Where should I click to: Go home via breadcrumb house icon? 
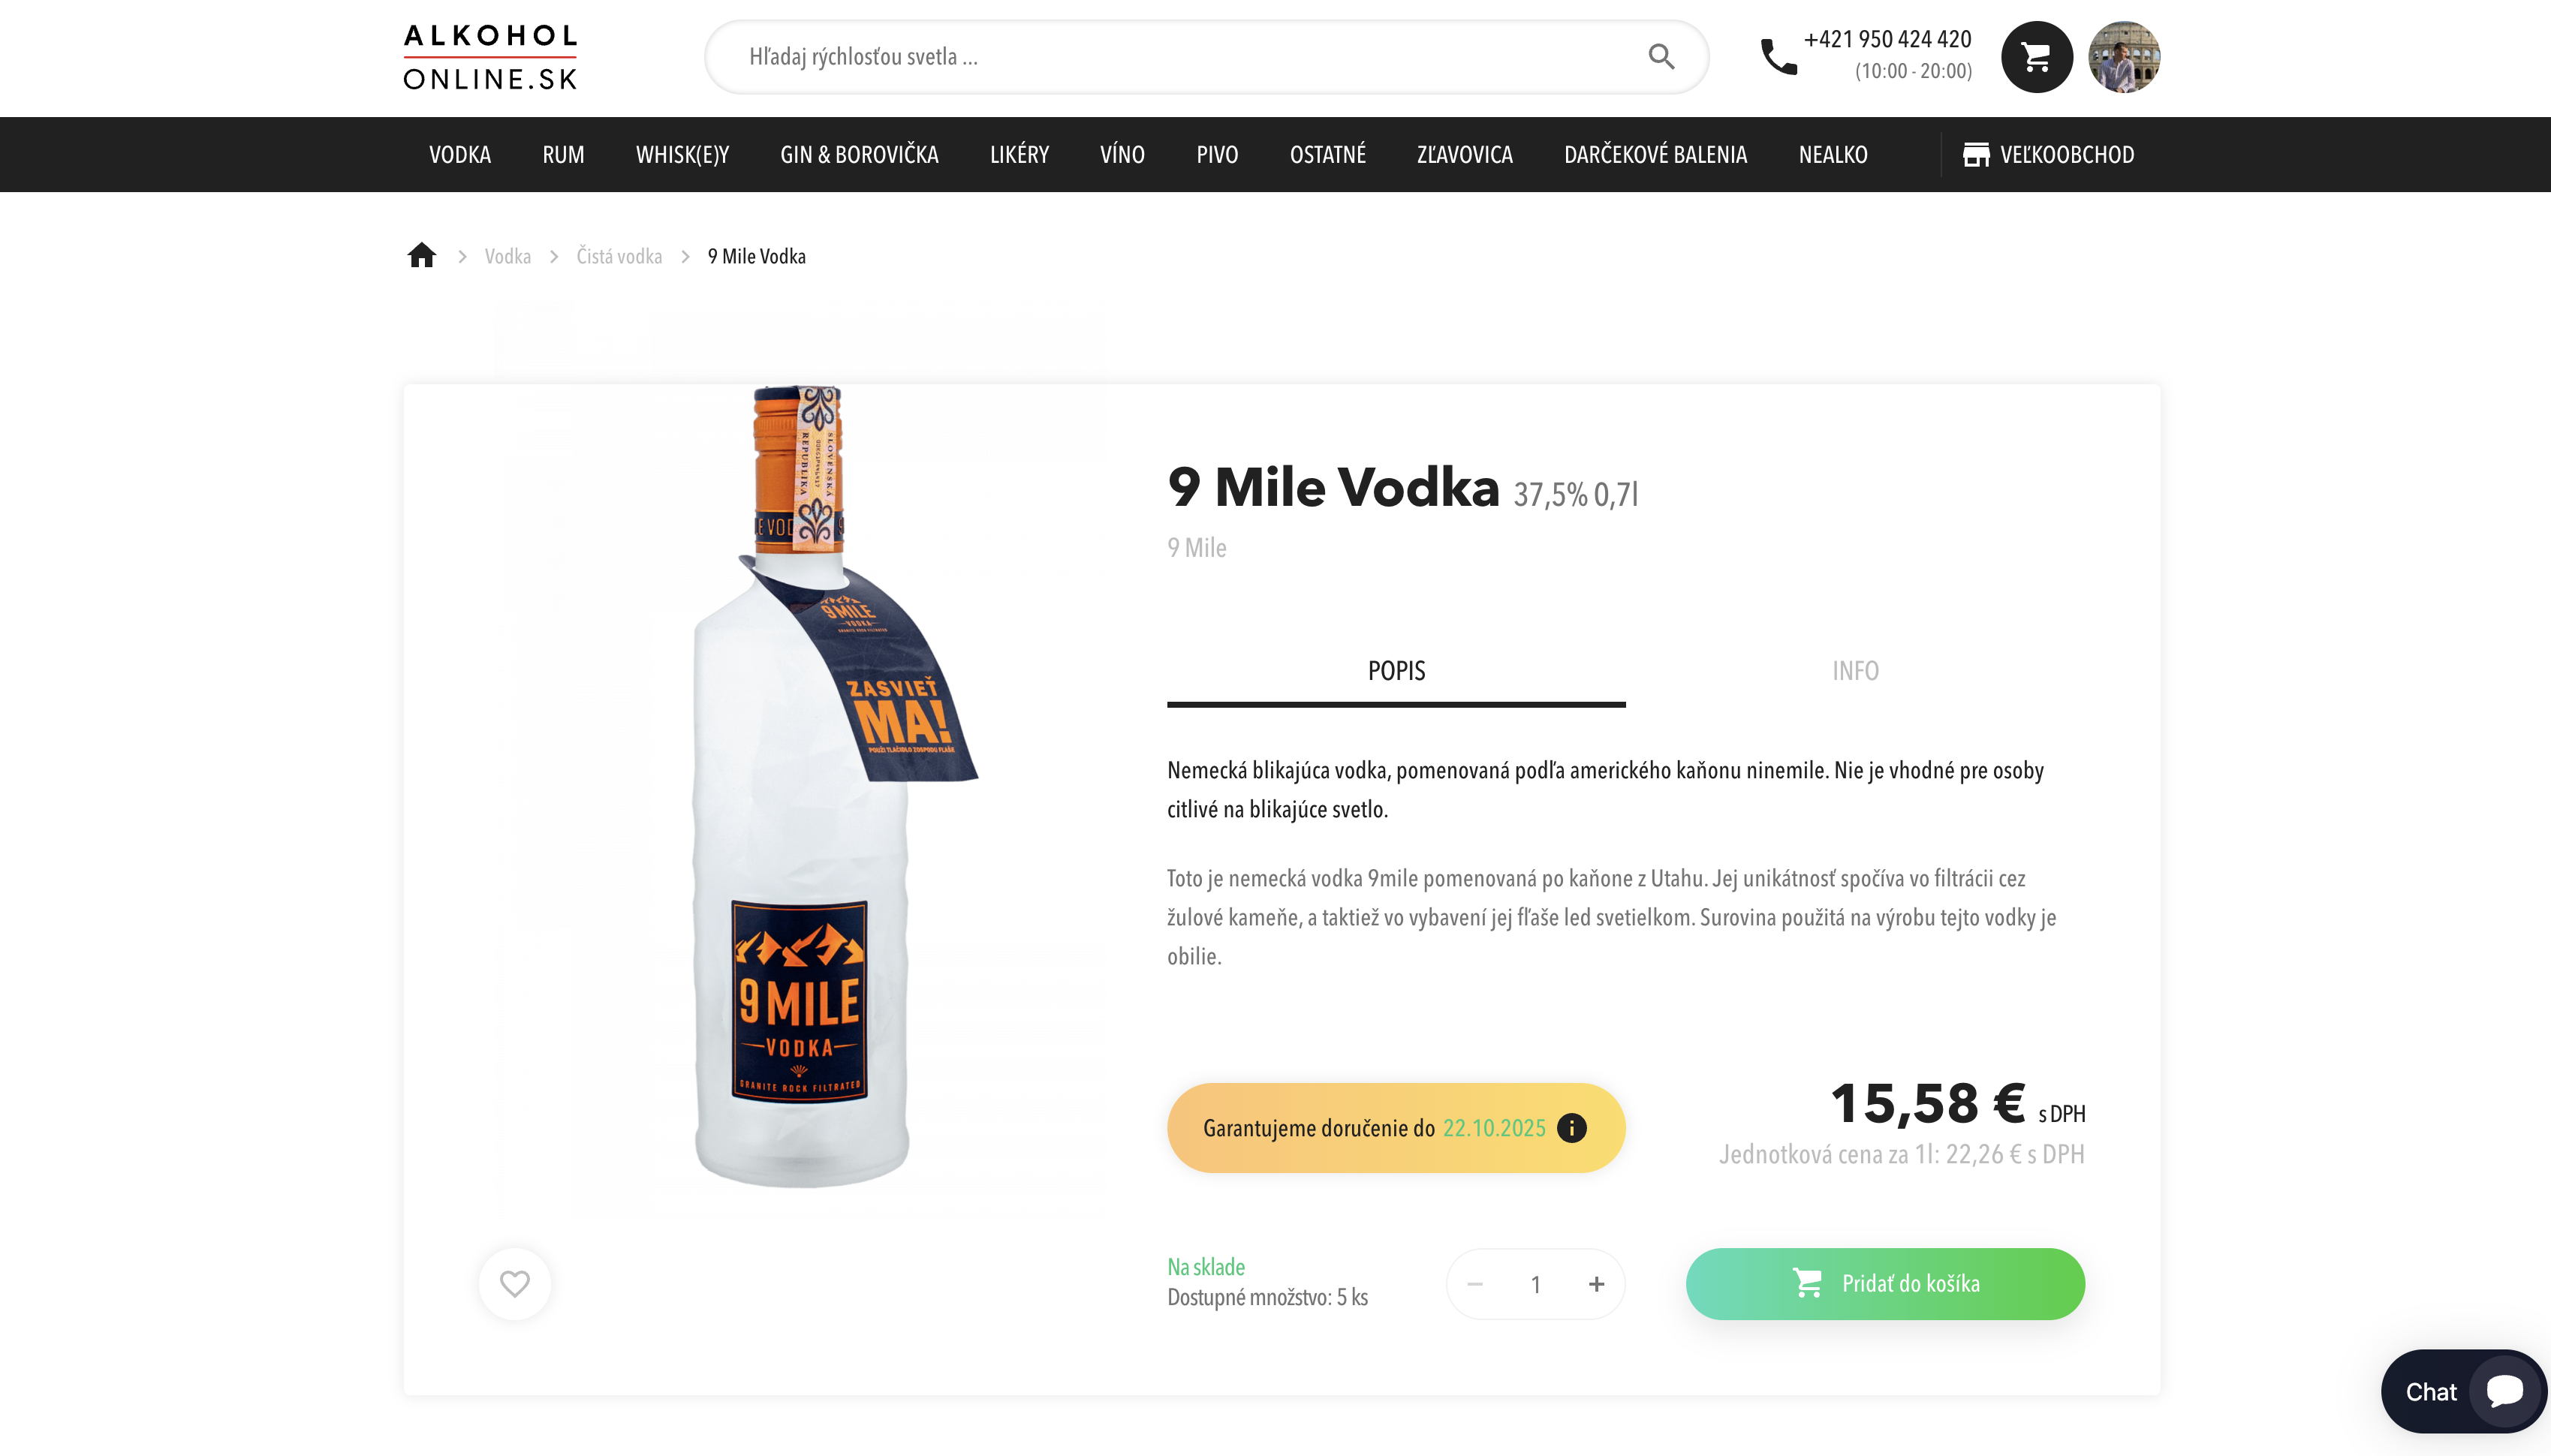[421, 255]
